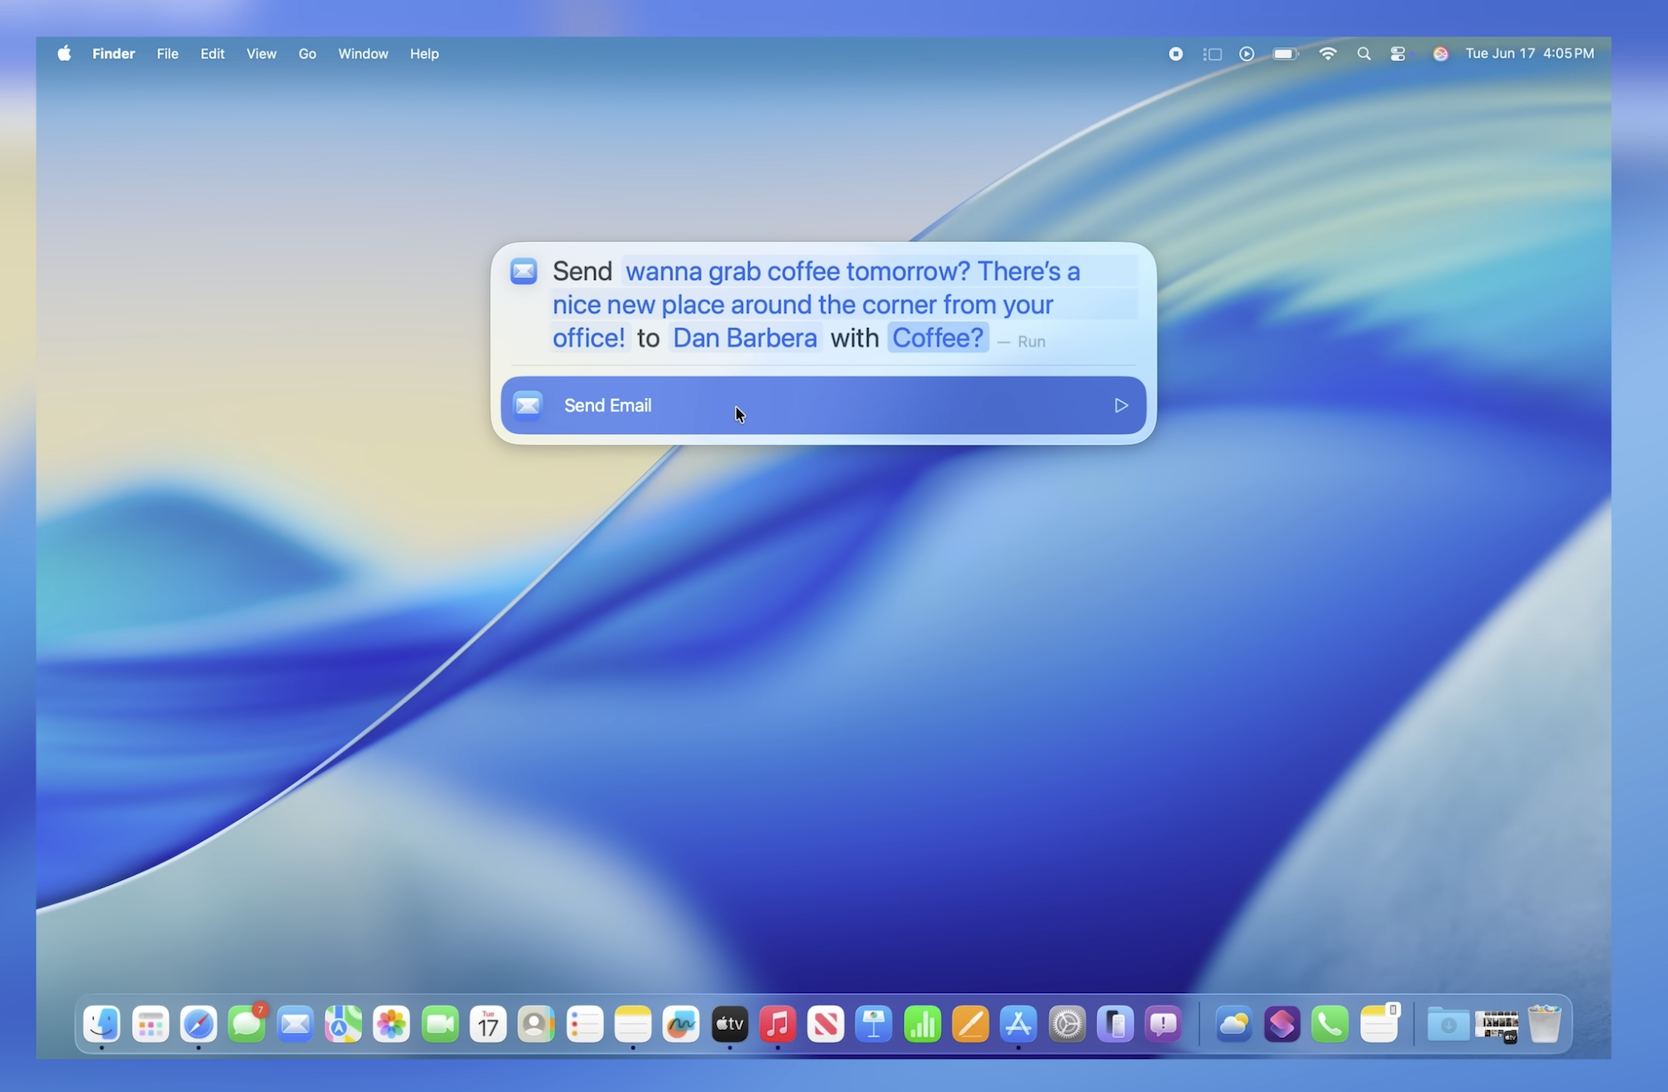
Task: Select the Coffee? subject token
Action: pos(937,338)
